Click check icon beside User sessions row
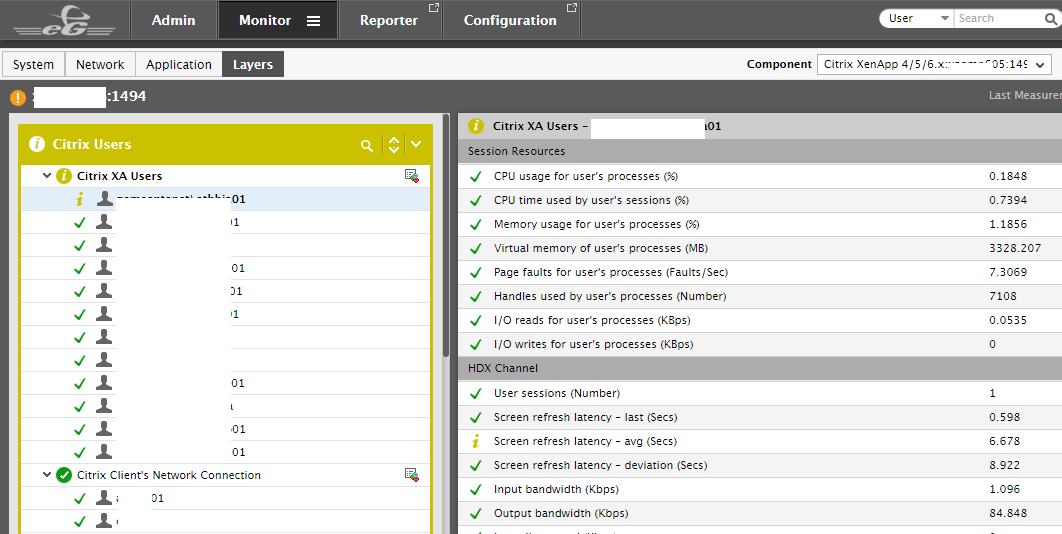Viewport: 1062px width, 534px height. [x=476, y=393]
